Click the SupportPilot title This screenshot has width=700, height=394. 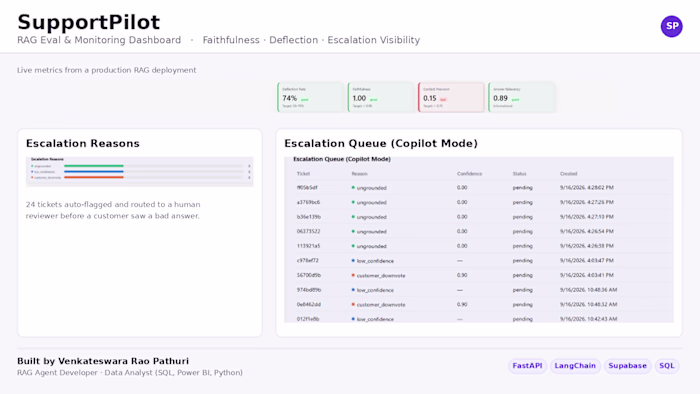click(x=88, y=22)
